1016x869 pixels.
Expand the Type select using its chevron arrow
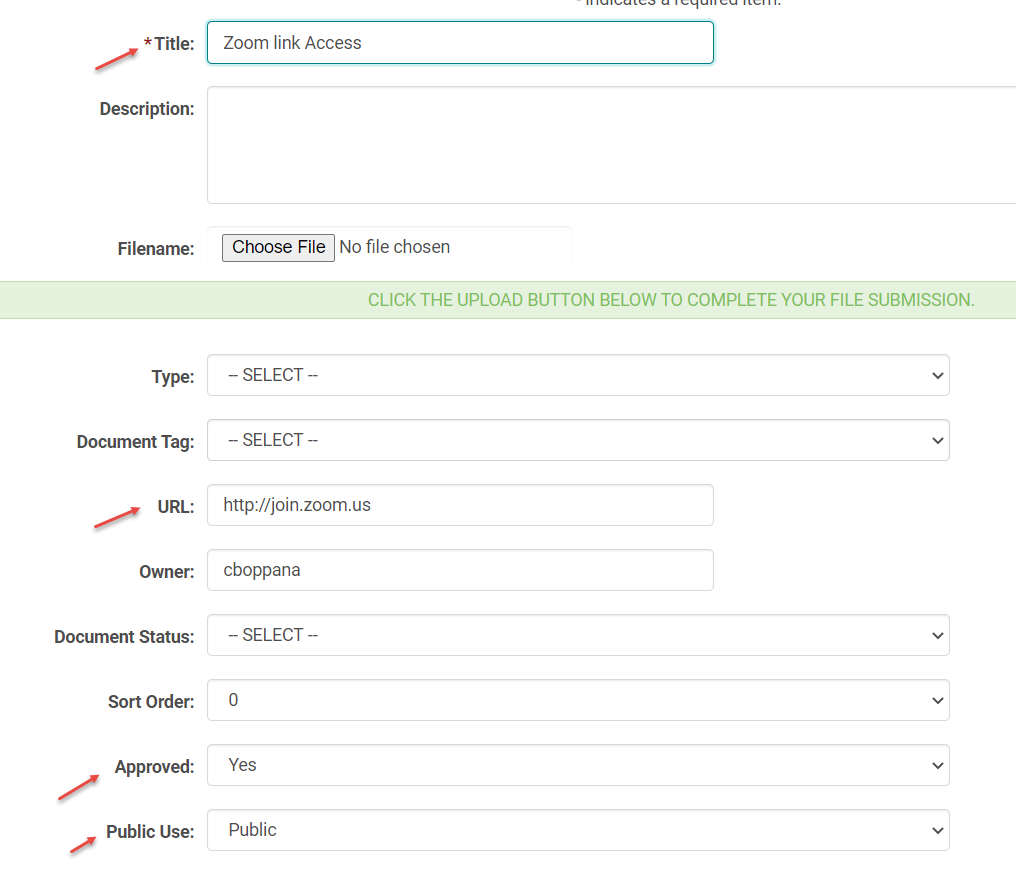tap(937, 375)
